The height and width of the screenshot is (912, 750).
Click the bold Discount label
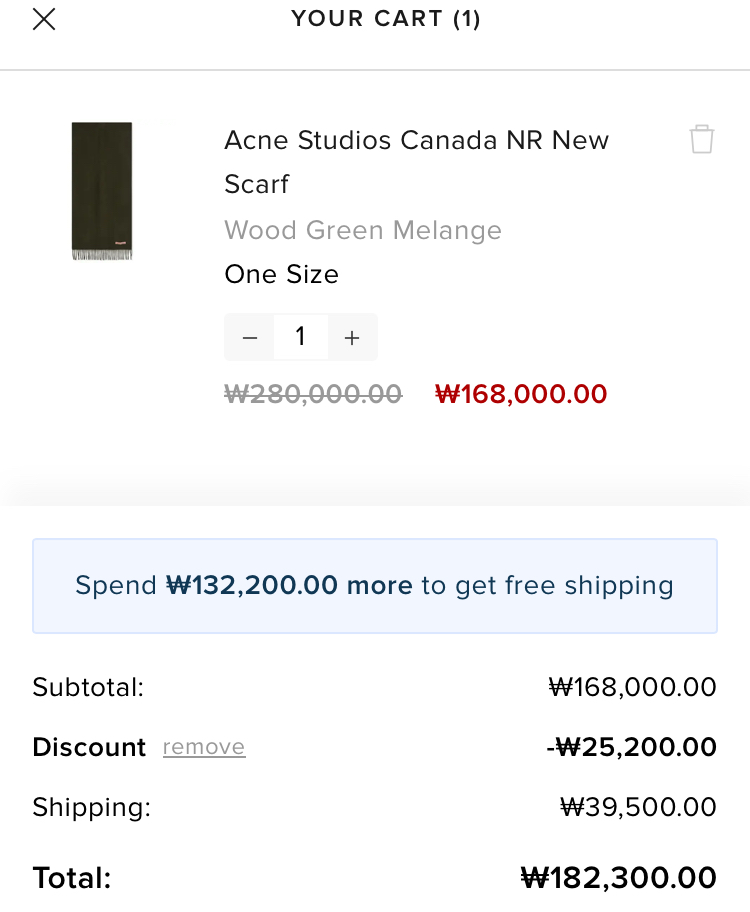click(89, 747)
